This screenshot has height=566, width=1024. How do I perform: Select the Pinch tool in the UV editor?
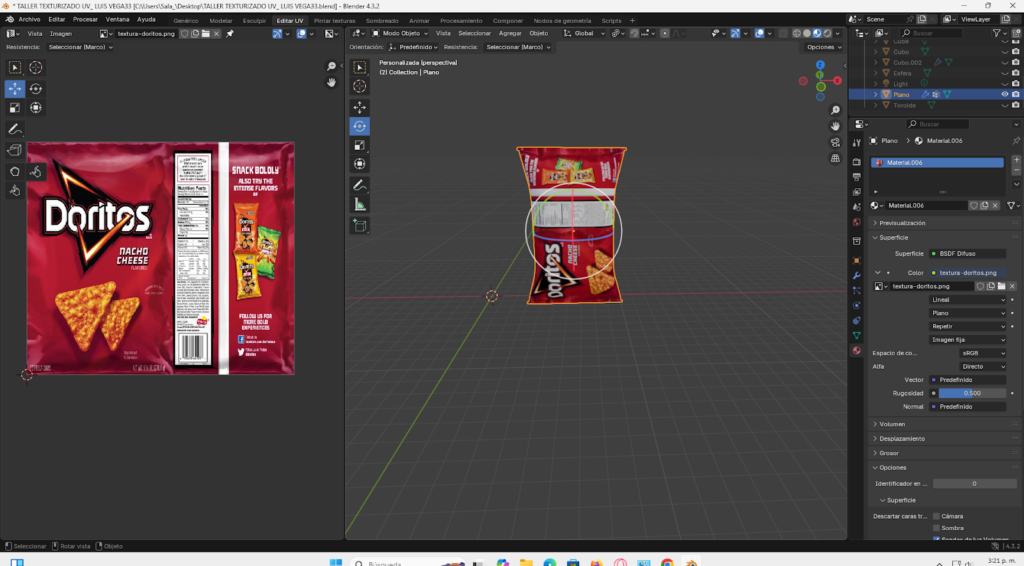pos(14,191)
